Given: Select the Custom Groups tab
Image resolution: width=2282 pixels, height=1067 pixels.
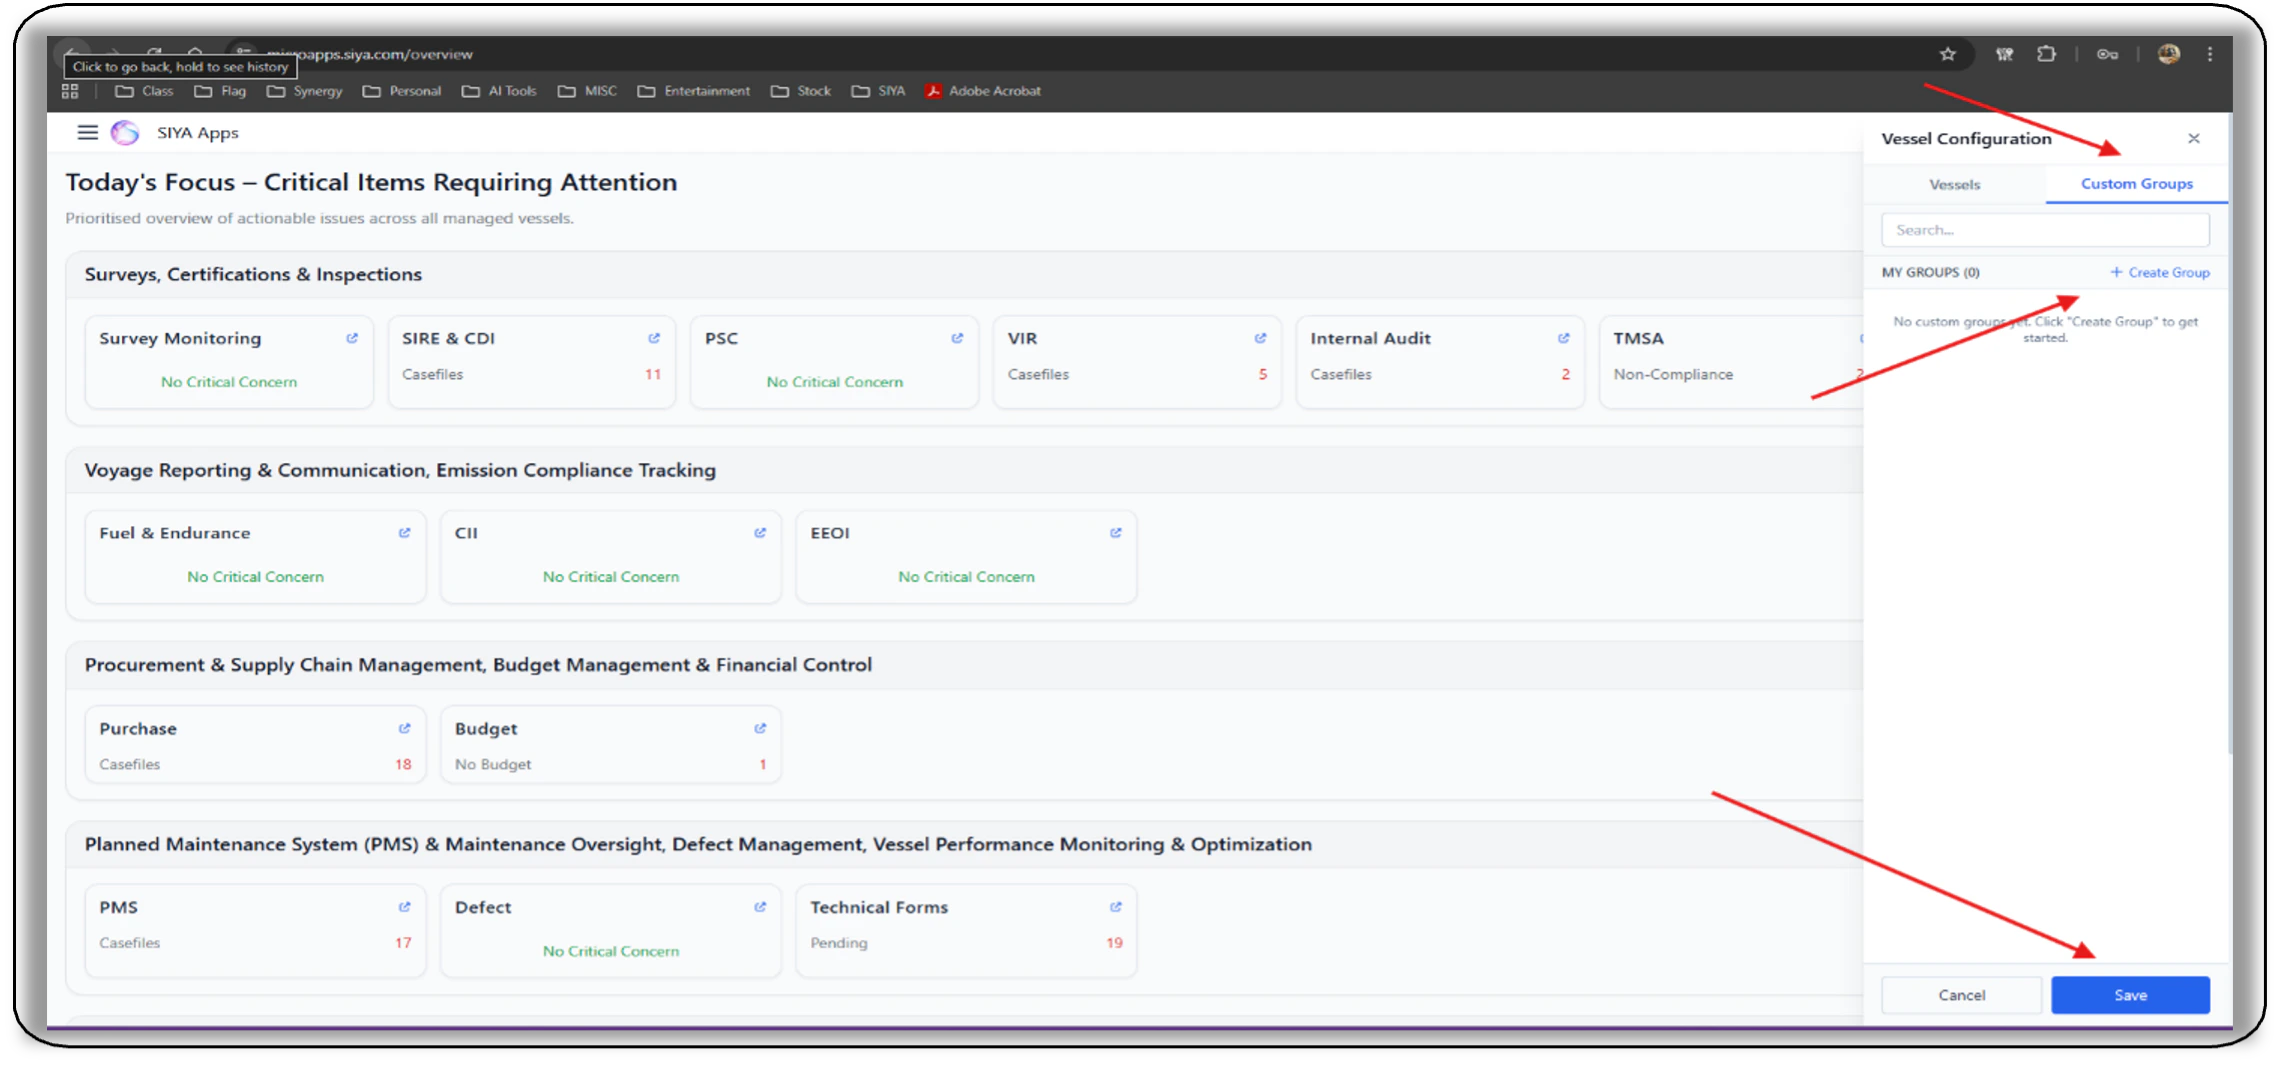Looking at the screenshot, I should point(2136,184).
